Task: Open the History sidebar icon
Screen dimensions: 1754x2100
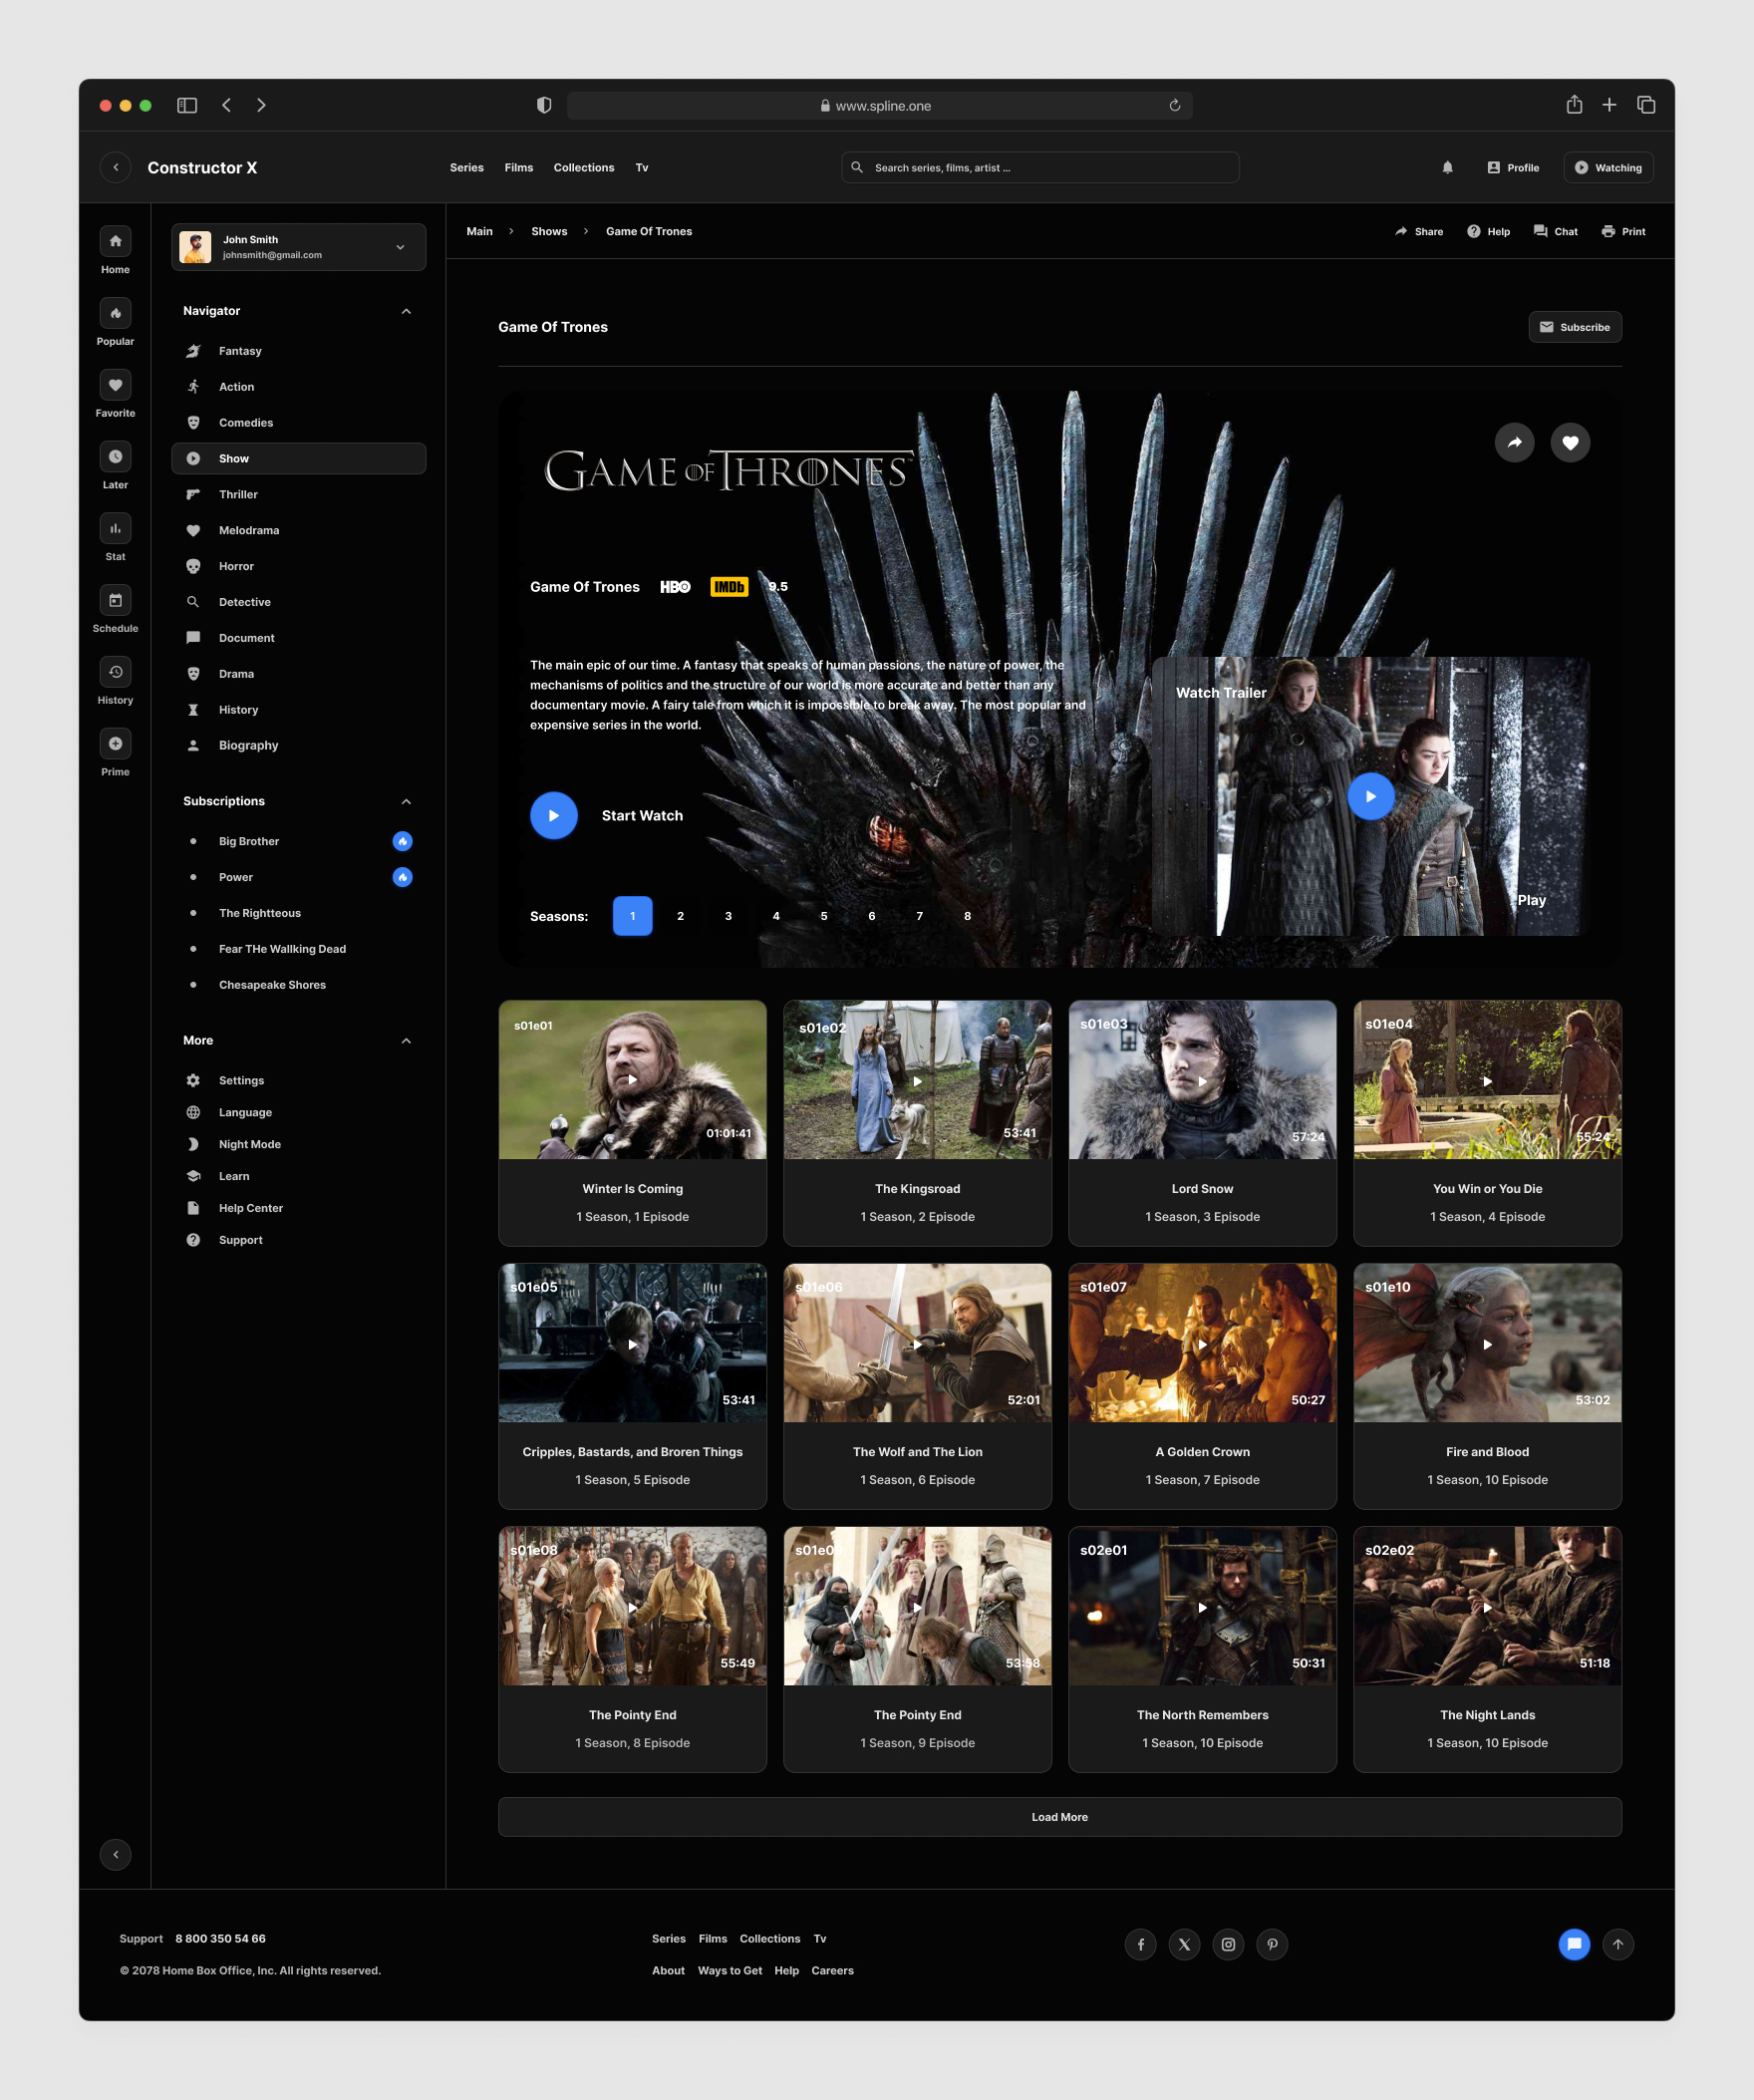Action: pyautogui.click(x=115, y=672)
